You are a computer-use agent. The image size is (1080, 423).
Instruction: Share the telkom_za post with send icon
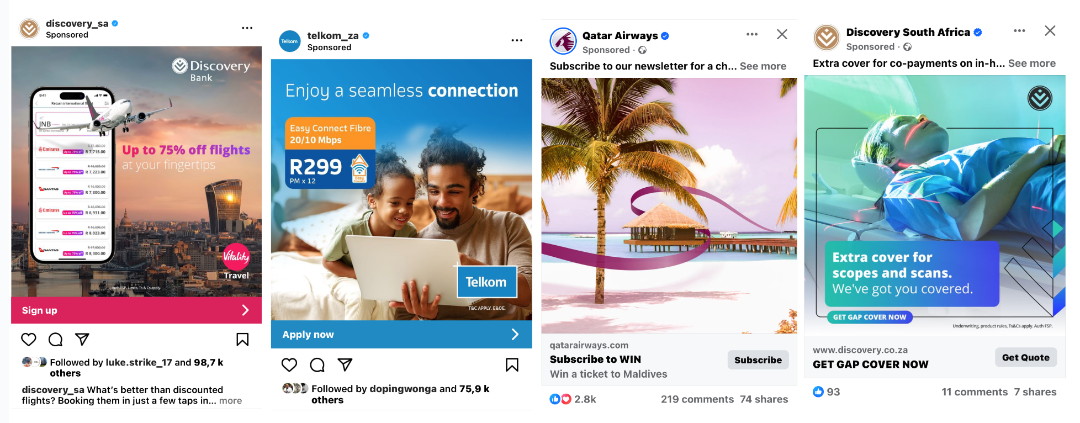[x=345, y=364]
